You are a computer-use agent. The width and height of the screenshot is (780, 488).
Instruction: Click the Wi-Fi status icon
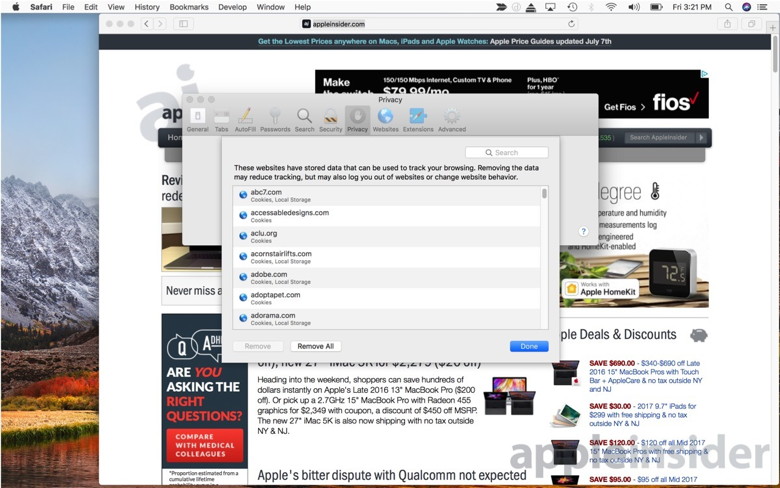611,7
